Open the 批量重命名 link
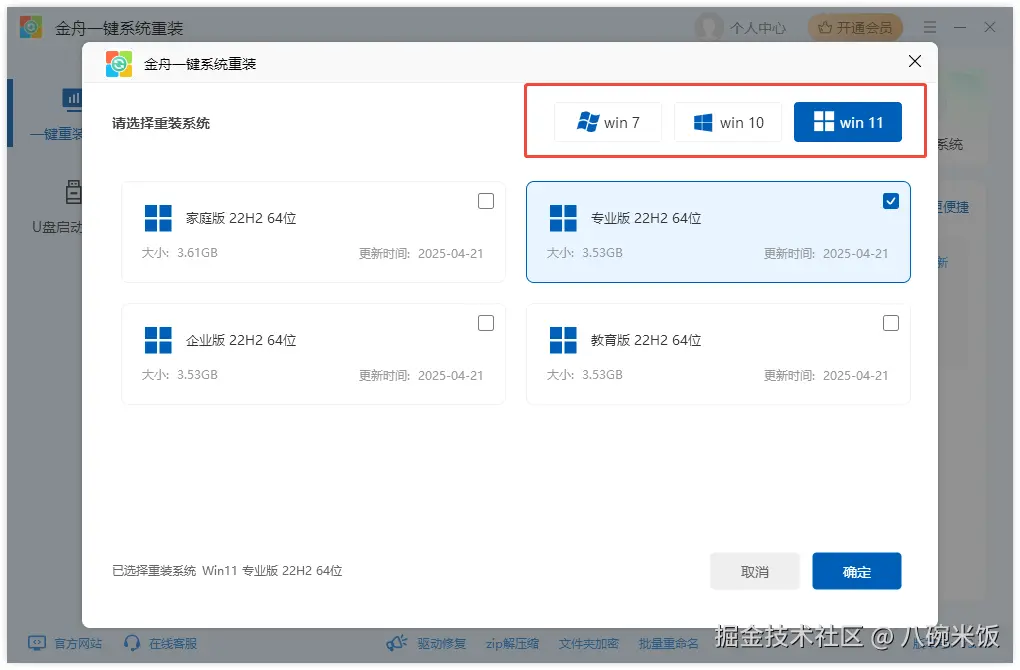1020x670 pixels. [669, 643]
